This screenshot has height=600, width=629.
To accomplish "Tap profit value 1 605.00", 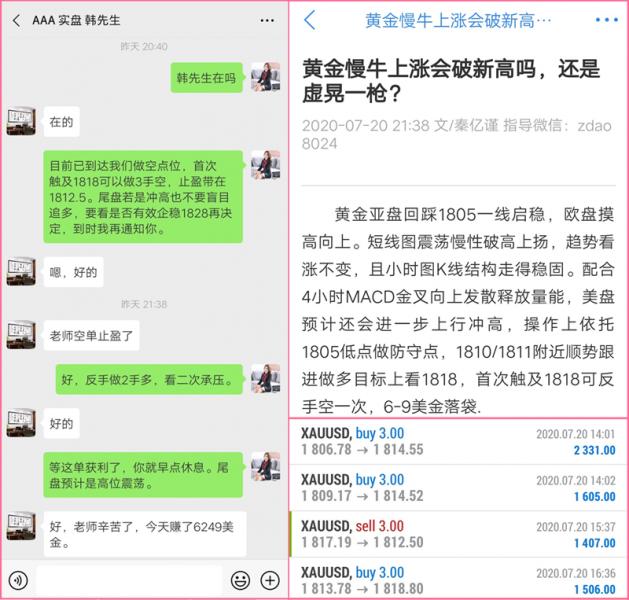I will click(x=595, y=497).
